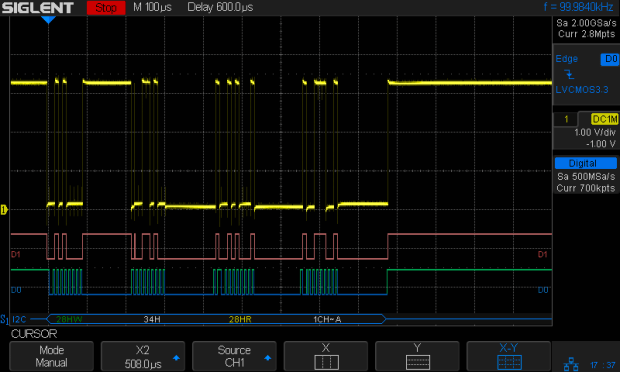This screenshot has width=620, height=372.
Task: Click the red Stop run-state indicator
Action: (x=106, y=8)
